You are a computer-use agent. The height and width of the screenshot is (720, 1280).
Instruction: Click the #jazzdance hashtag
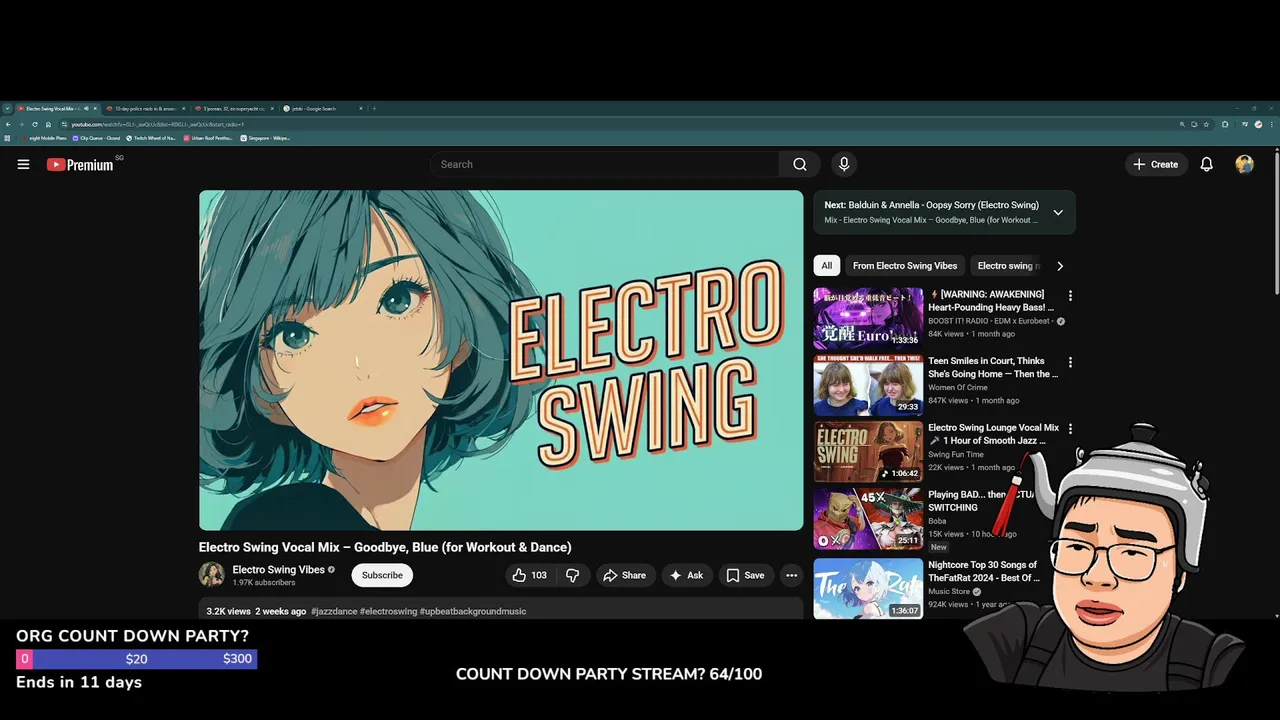(x=333, y=611)
